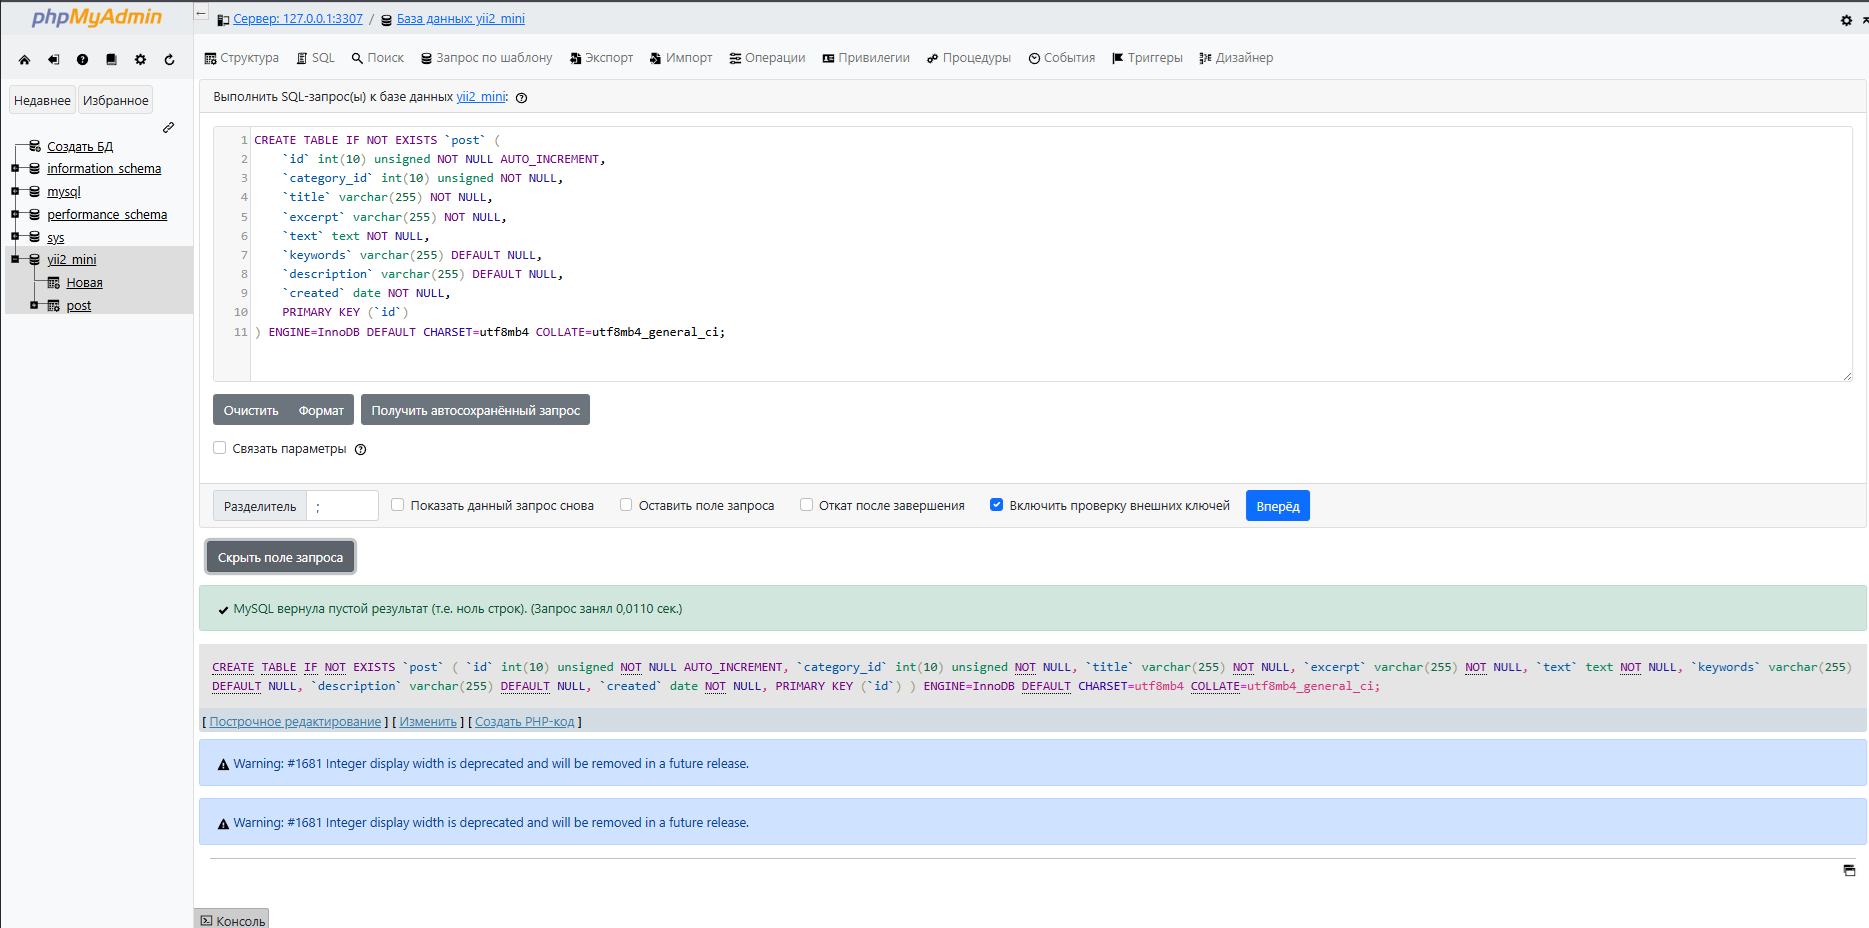This screenshot has width=1869, height=928.
Task: Open page settings gear at top right
Action: (x=1846, y=20)
